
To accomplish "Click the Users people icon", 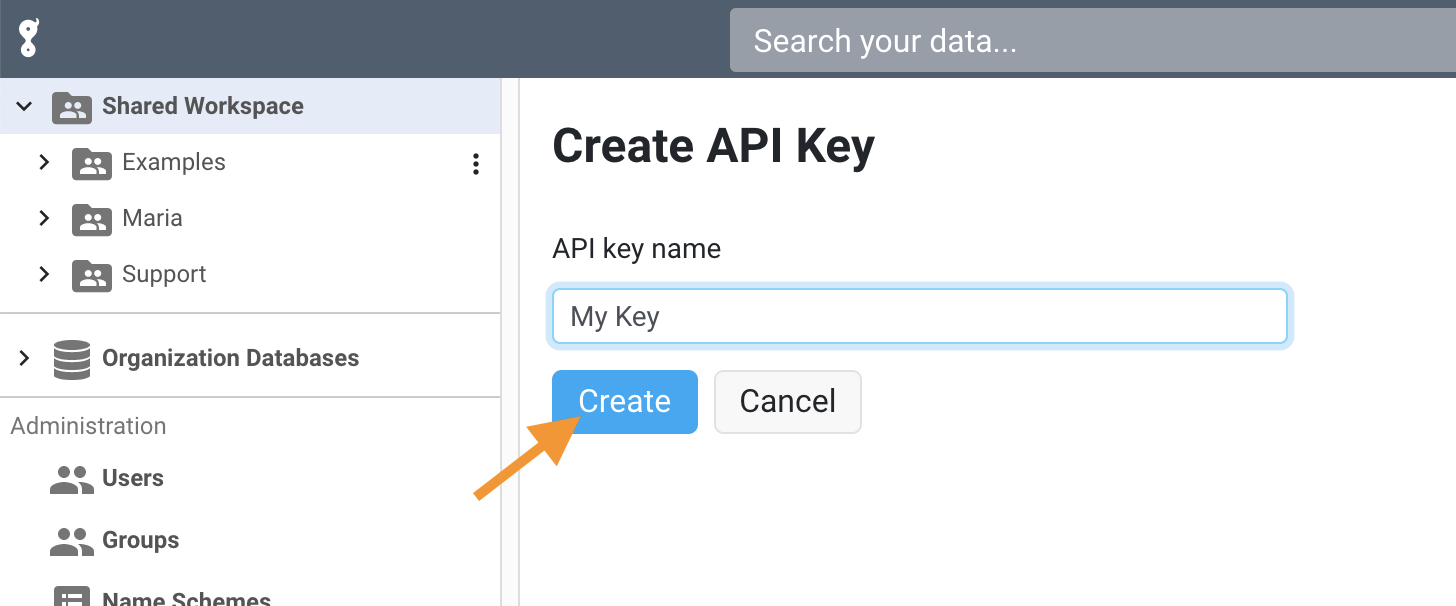I will coord(71,479).
